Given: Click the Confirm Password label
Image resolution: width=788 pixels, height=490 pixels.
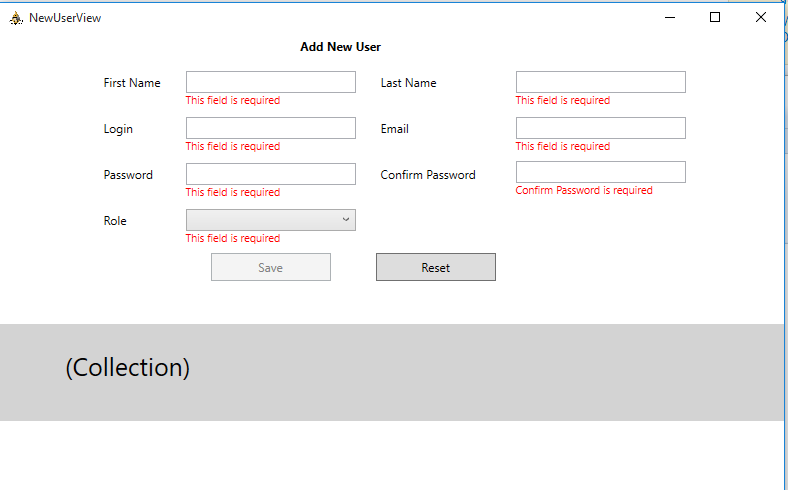Looking at the screenshot, I should tap(428, 175).
